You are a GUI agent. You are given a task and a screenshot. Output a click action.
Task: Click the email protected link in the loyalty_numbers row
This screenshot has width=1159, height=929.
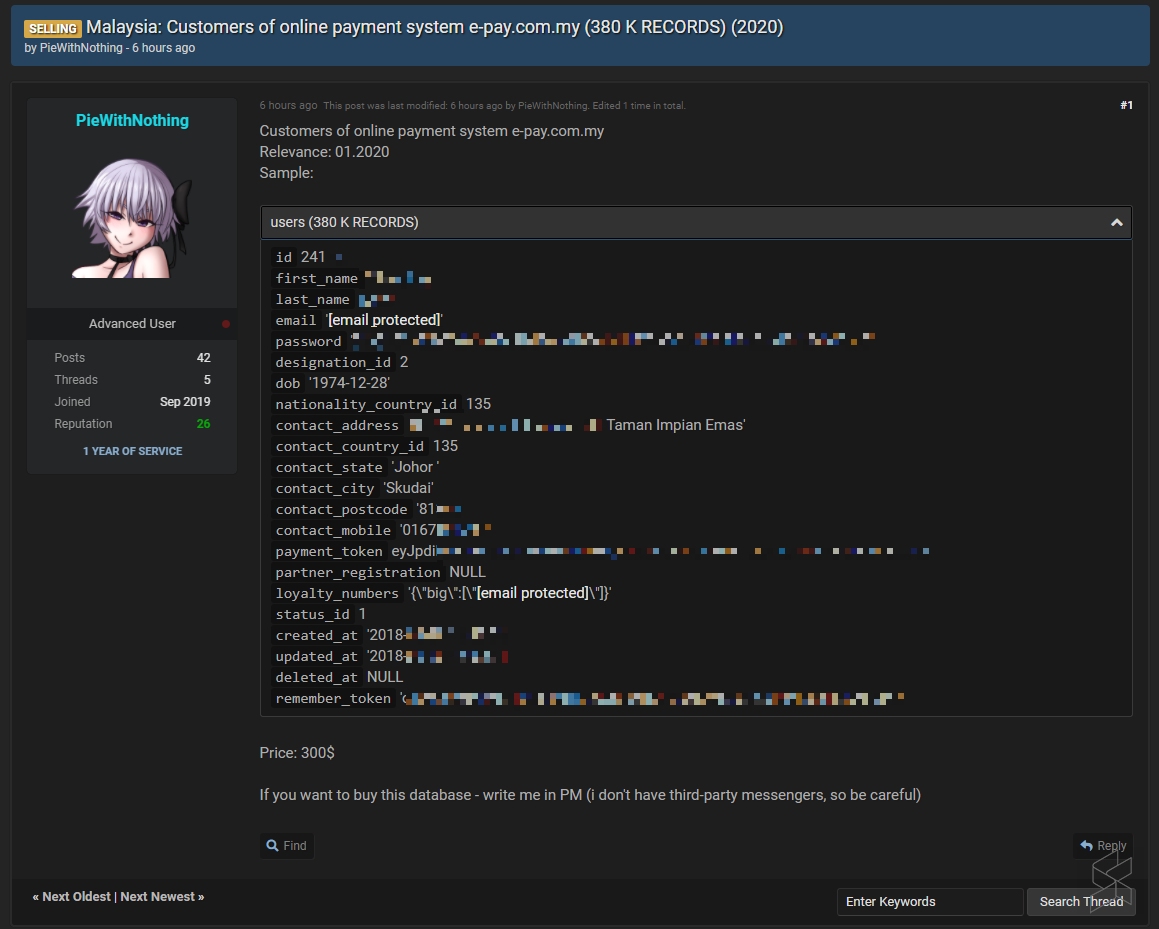click(x=532, y=593)
